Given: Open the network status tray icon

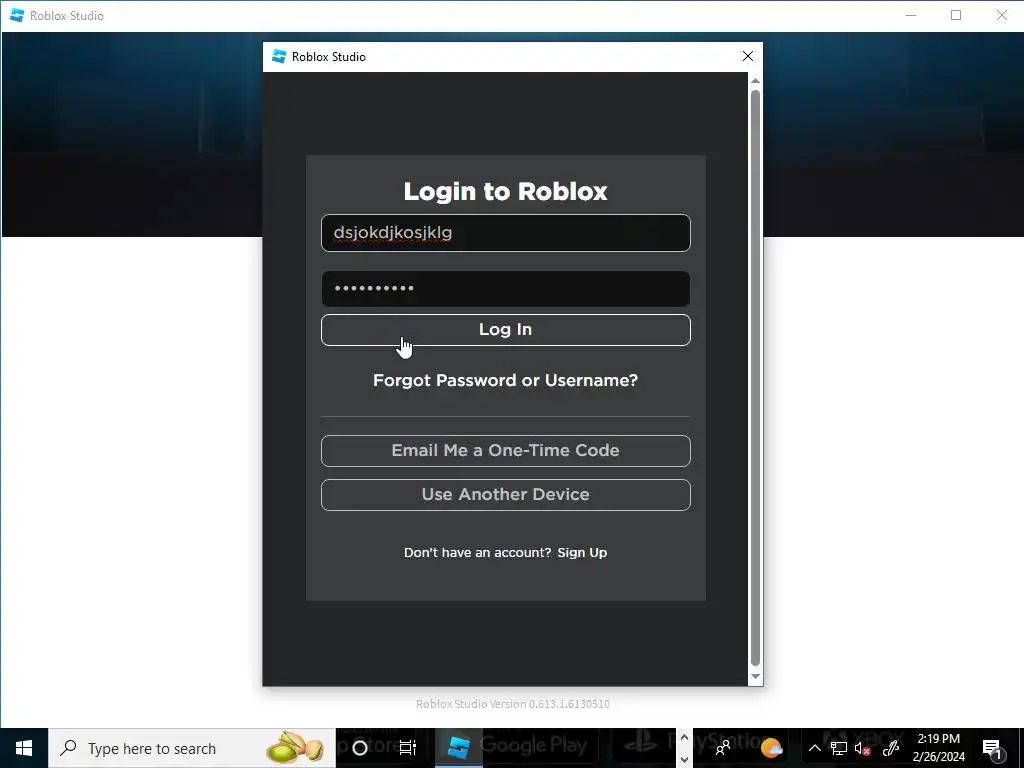Looking at the screenshot, I should [x=839, y=748].
